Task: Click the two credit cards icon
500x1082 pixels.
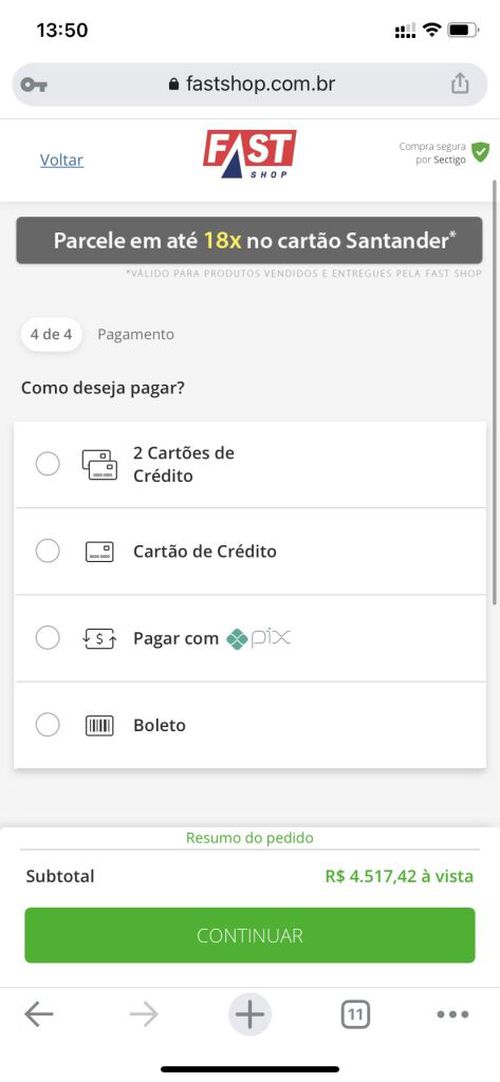Action: pos(99,464)
